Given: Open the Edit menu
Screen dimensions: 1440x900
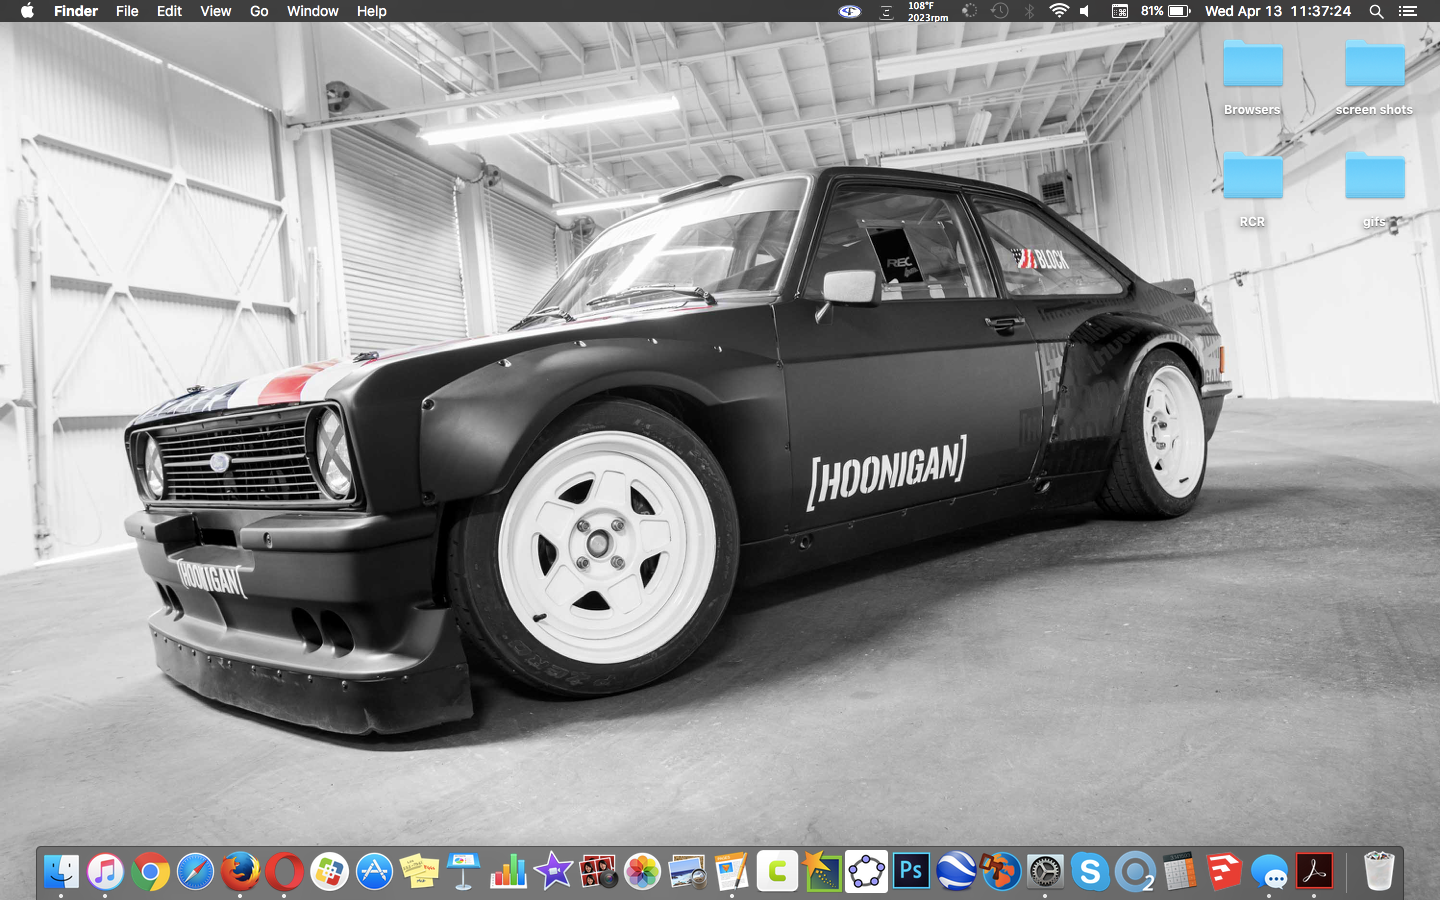Looking at the screenshot, I should pos(169,11).
